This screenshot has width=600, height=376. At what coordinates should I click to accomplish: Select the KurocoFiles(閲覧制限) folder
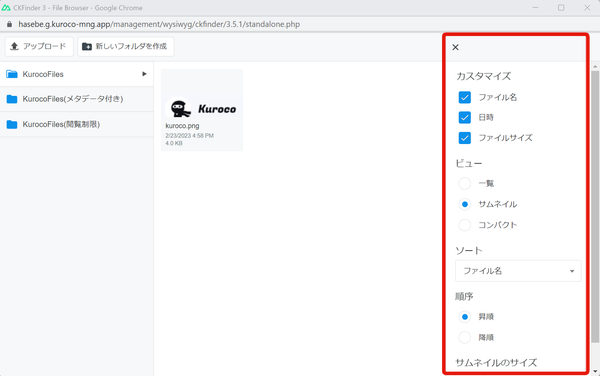pyautogui.click(x=77, y=124)
